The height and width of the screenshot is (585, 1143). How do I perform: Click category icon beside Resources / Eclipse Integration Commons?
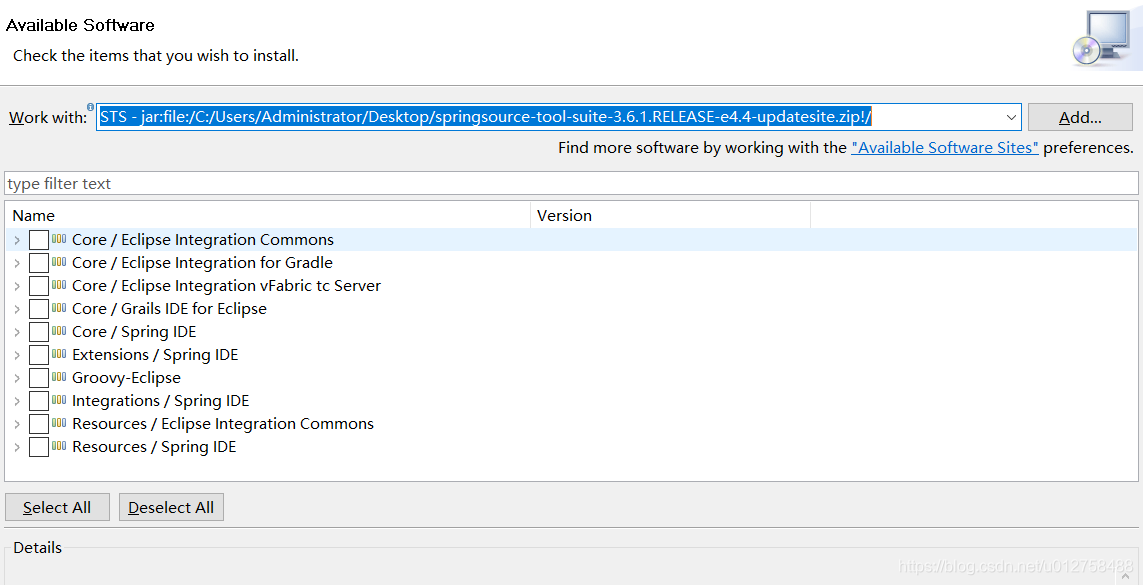coord(59,423)
